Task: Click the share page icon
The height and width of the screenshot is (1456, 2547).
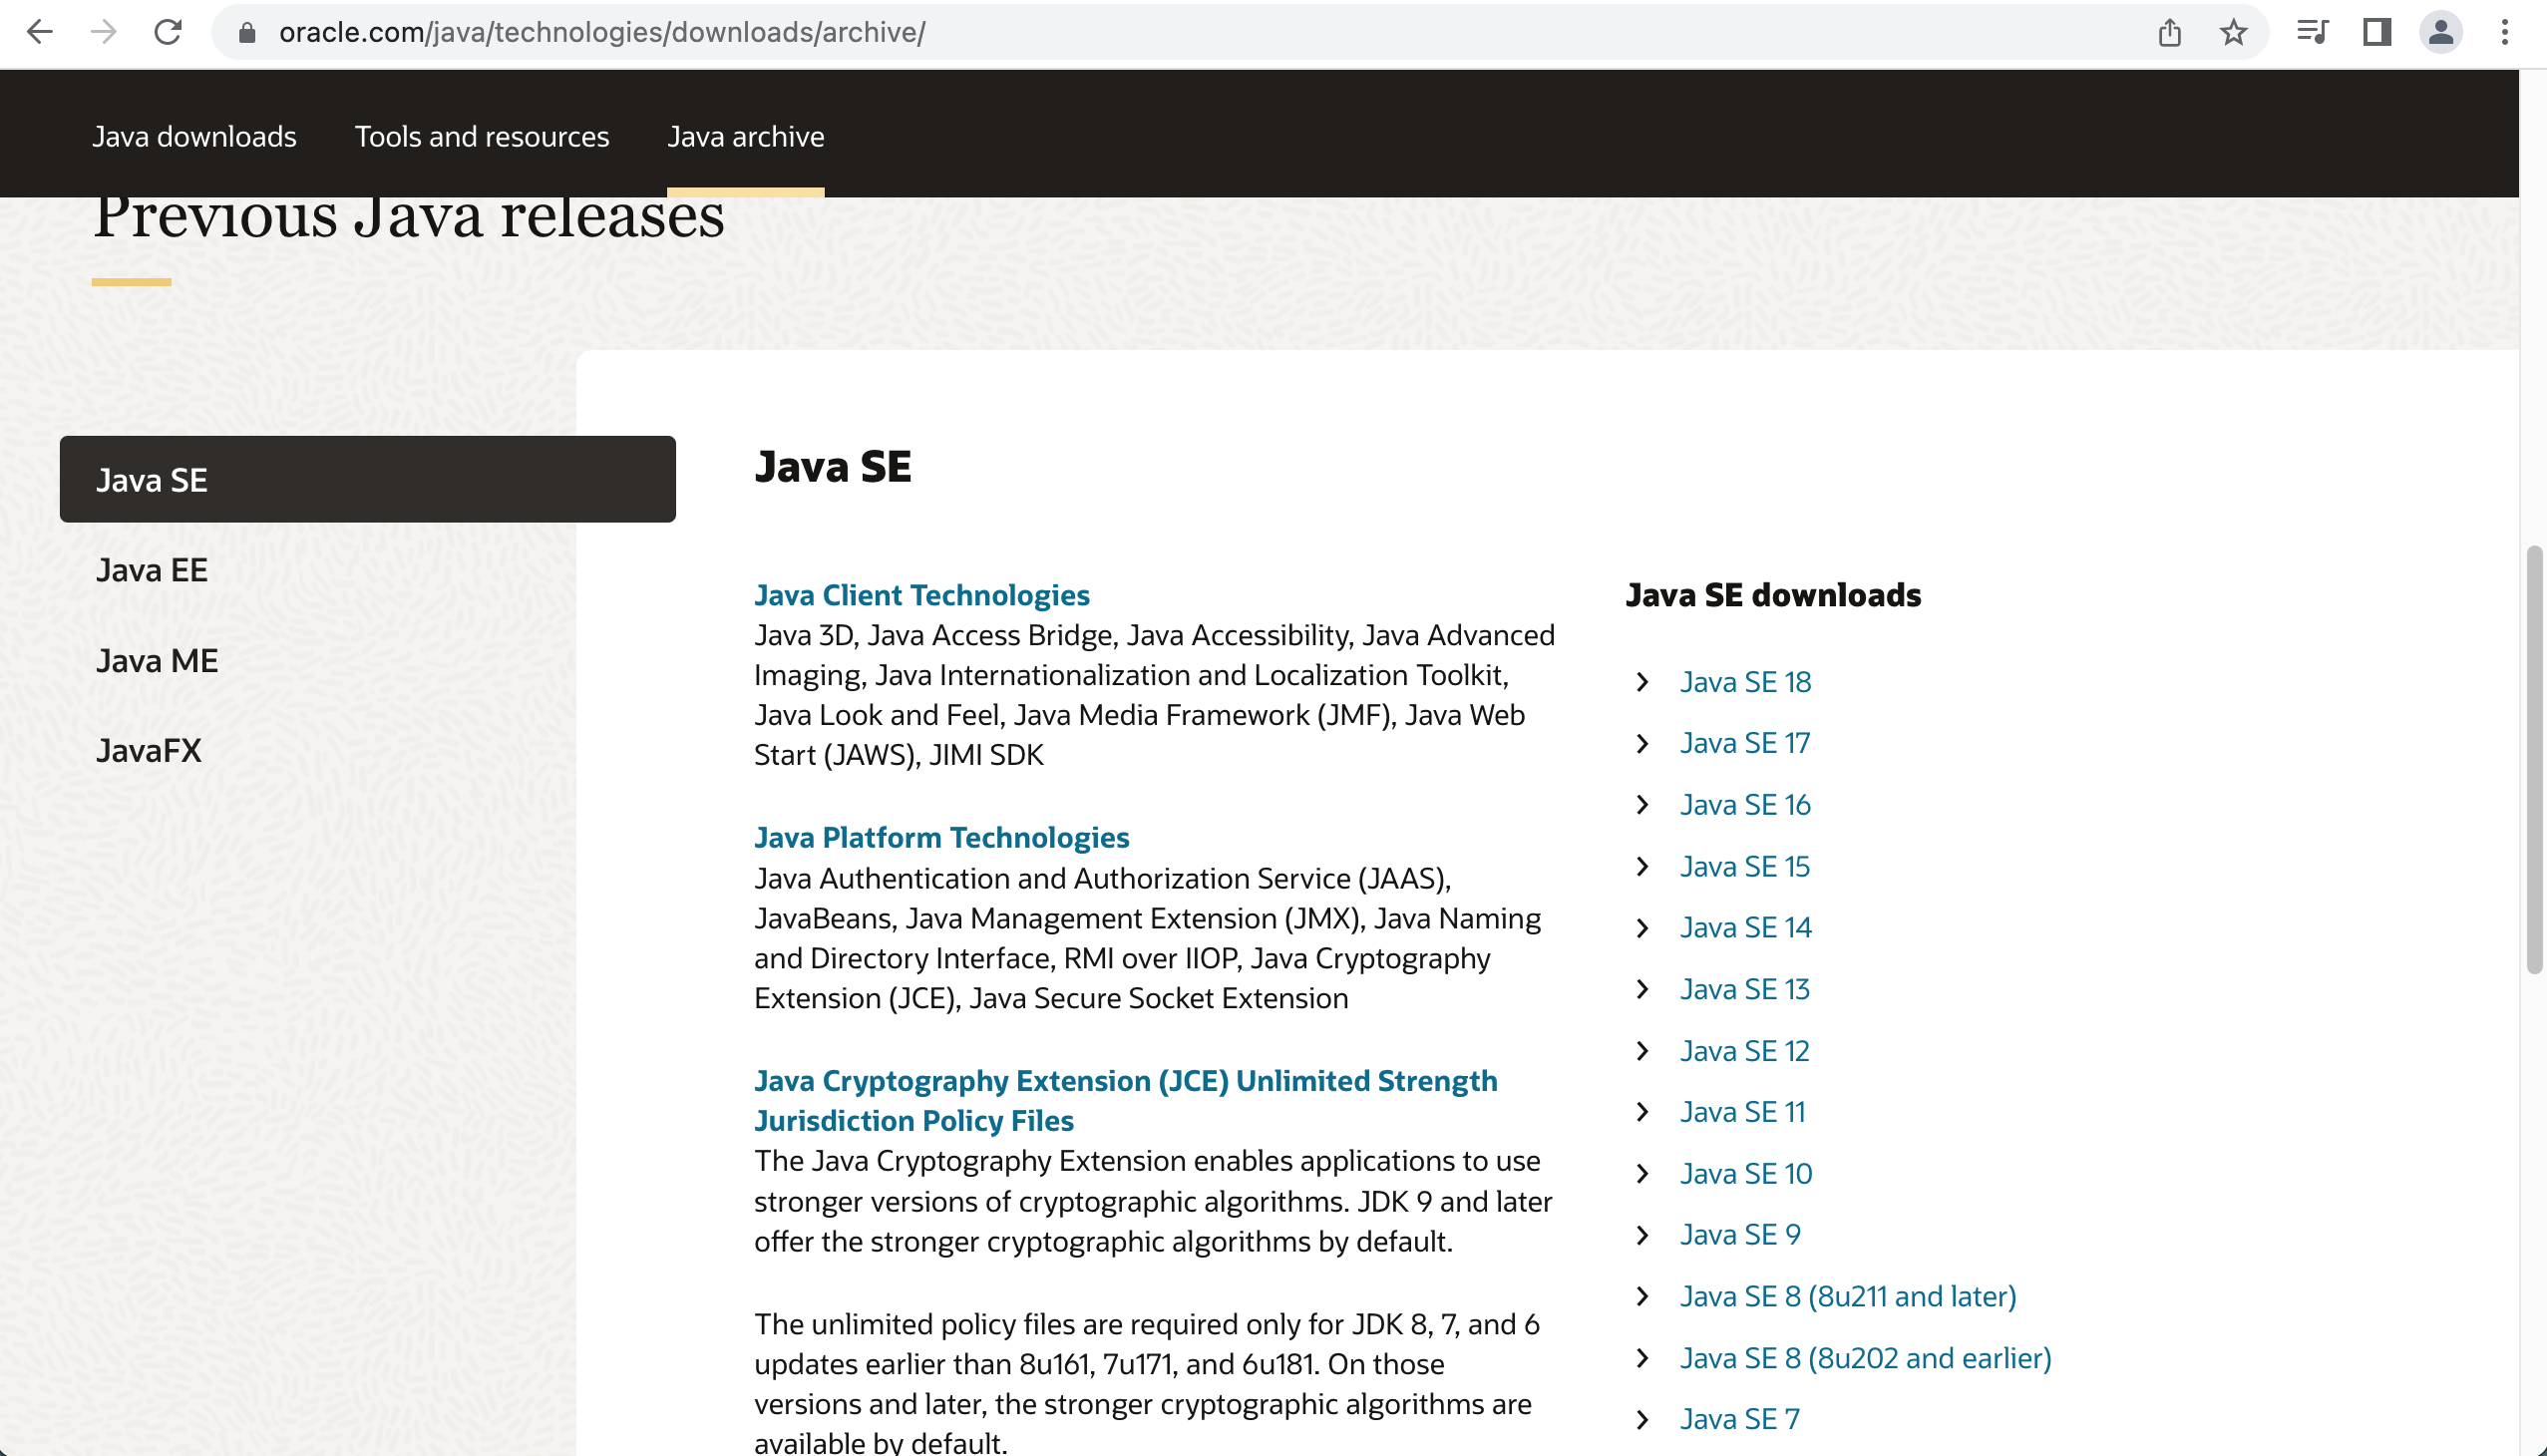Action: coord(2168,33)
